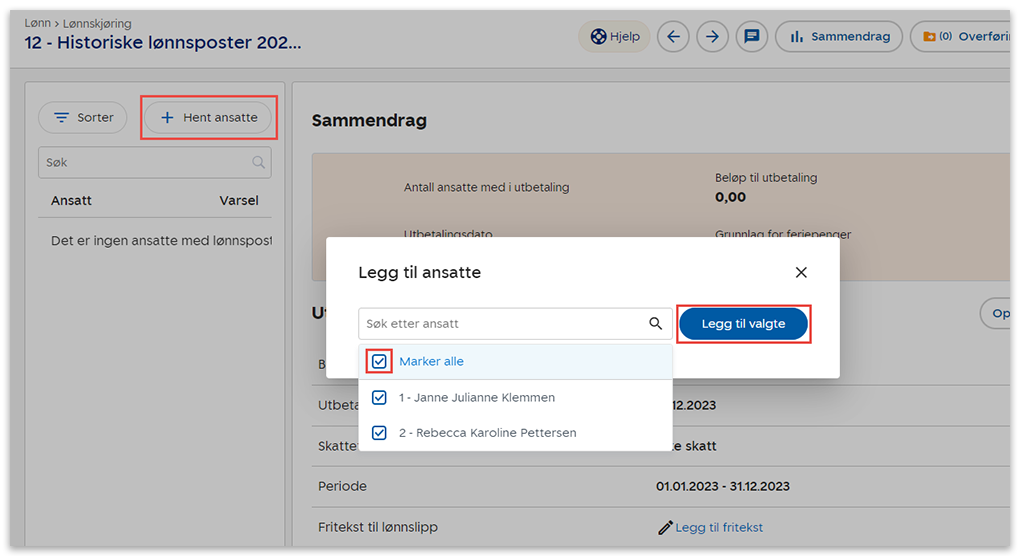Go back with the left arrow icon
This screenshot has height=556, width=1020.
[x=674, y=37]
